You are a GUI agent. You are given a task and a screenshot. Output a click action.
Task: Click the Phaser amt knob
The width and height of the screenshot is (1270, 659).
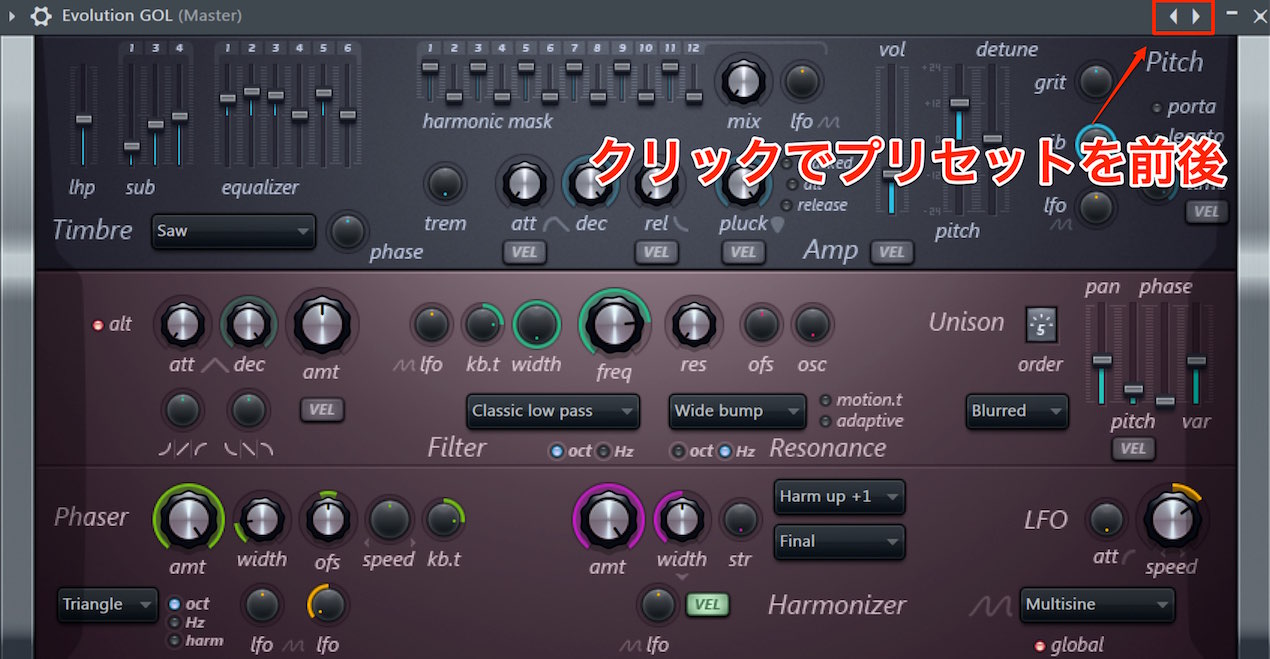coord(188,519)
